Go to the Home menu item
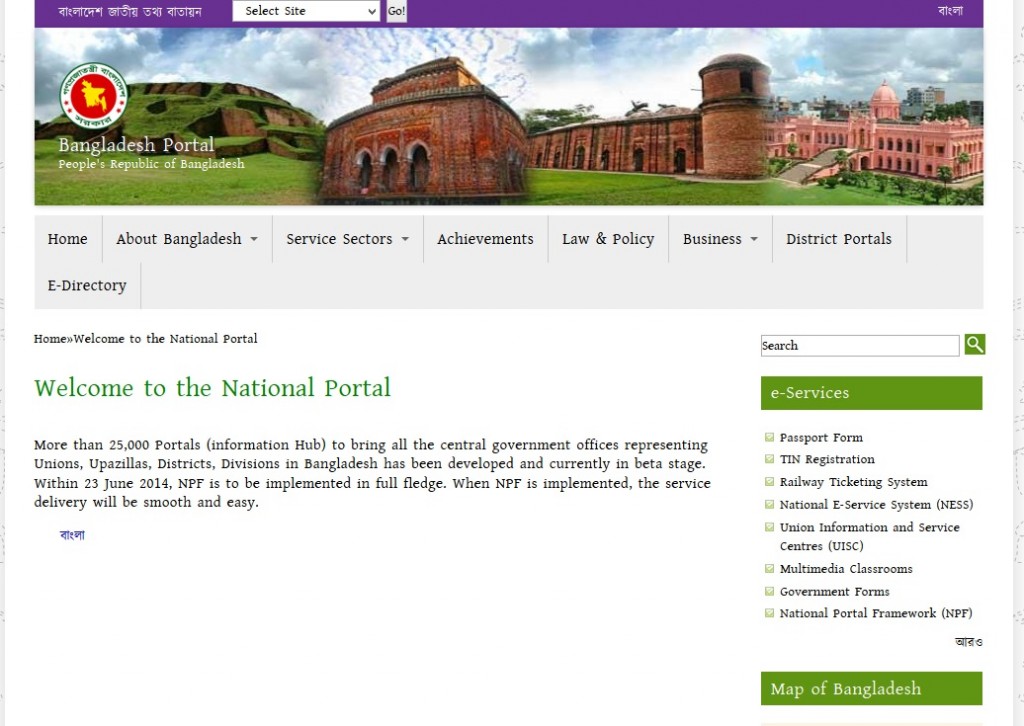This screenshot has width=1024, height=726. (67, 239)
